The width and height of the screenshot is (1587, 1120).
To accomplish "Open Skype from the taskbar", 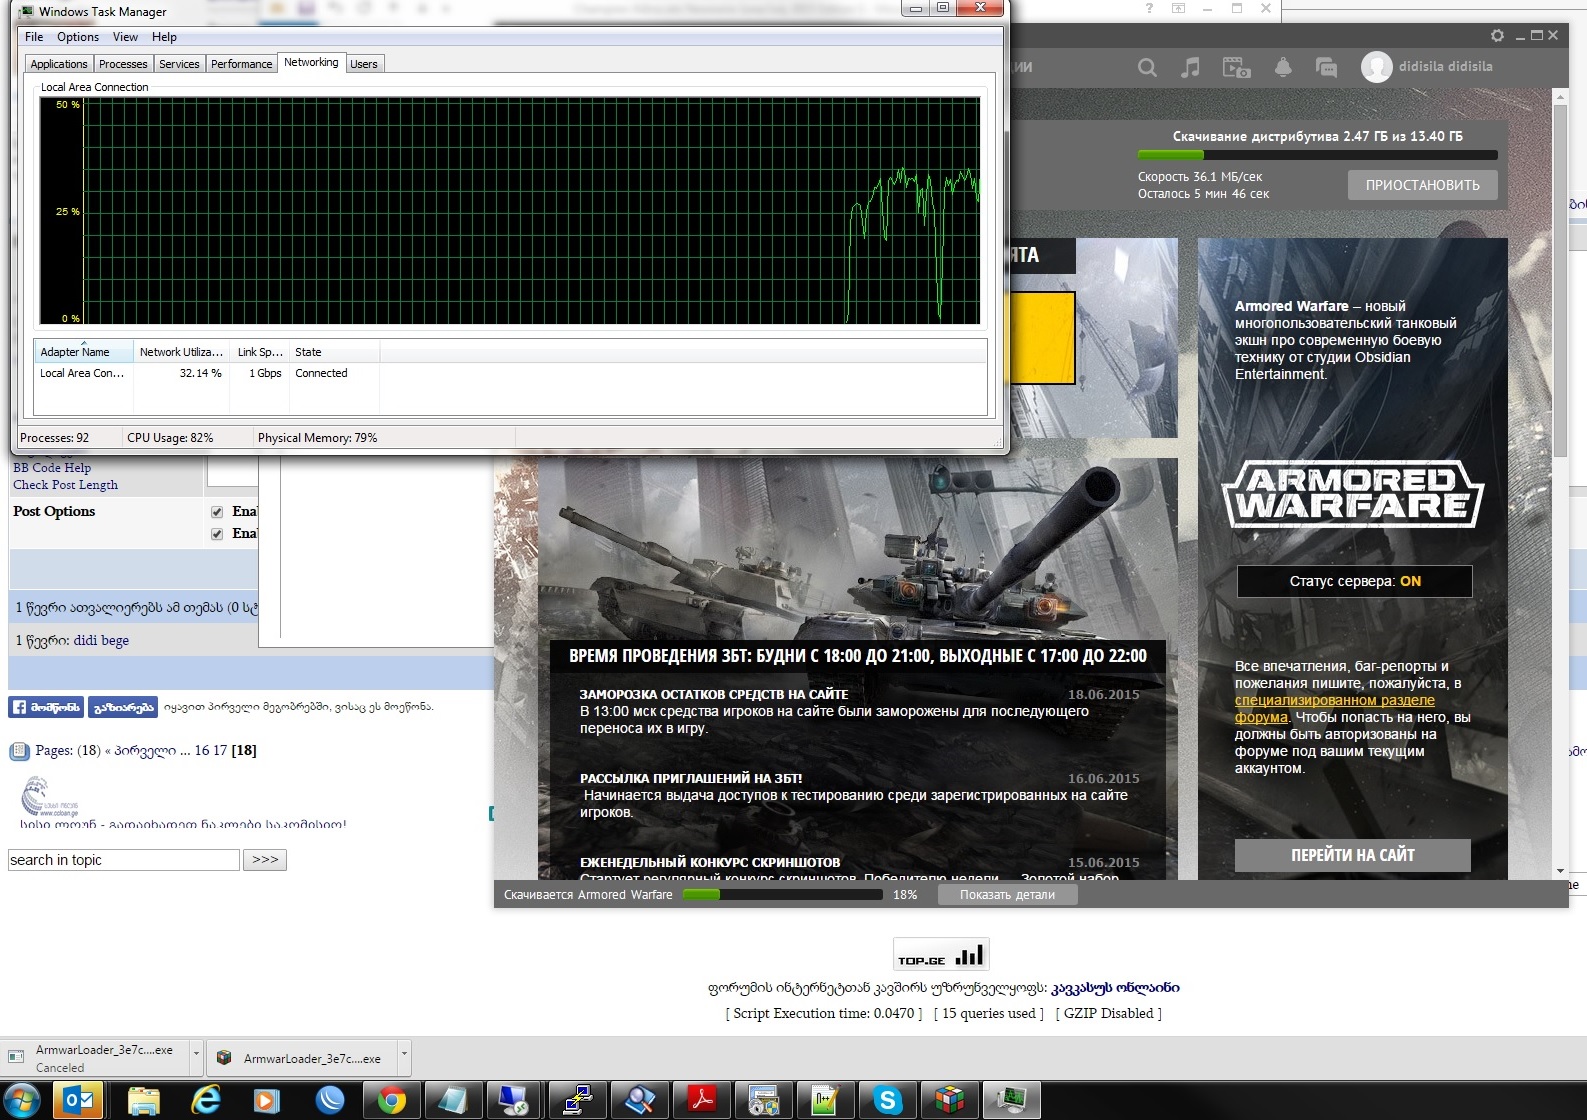I will pyautogui.click(x=887, y=1100).
